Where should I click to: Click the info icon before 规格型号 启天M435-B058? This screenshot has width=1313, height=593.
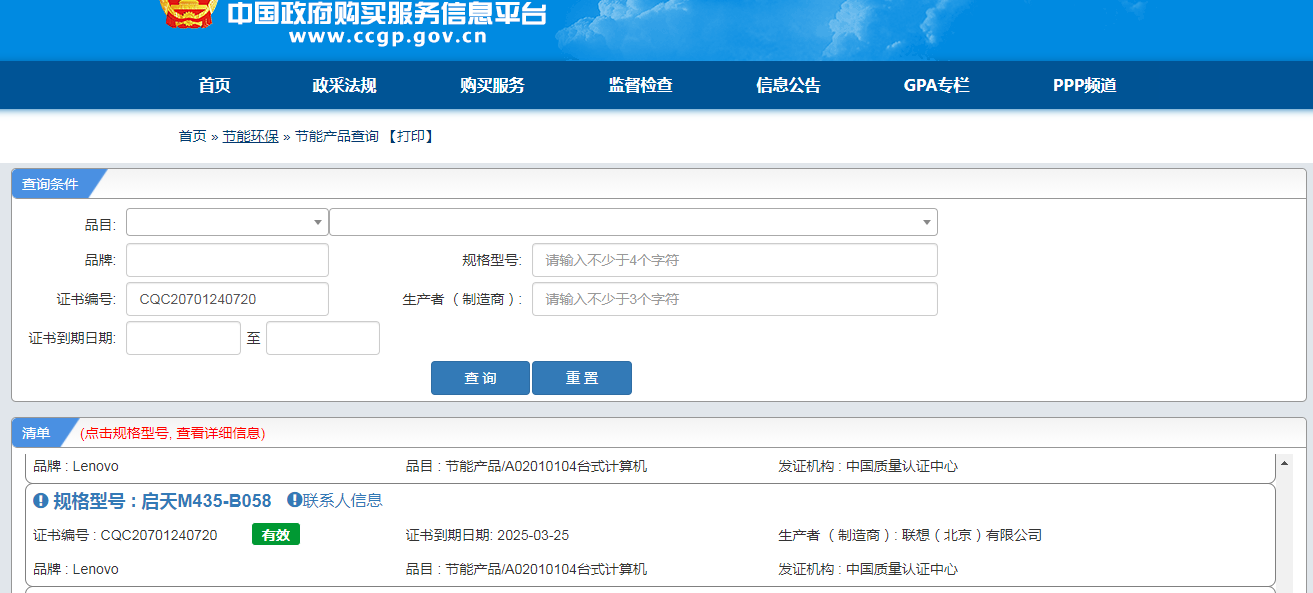40,500
